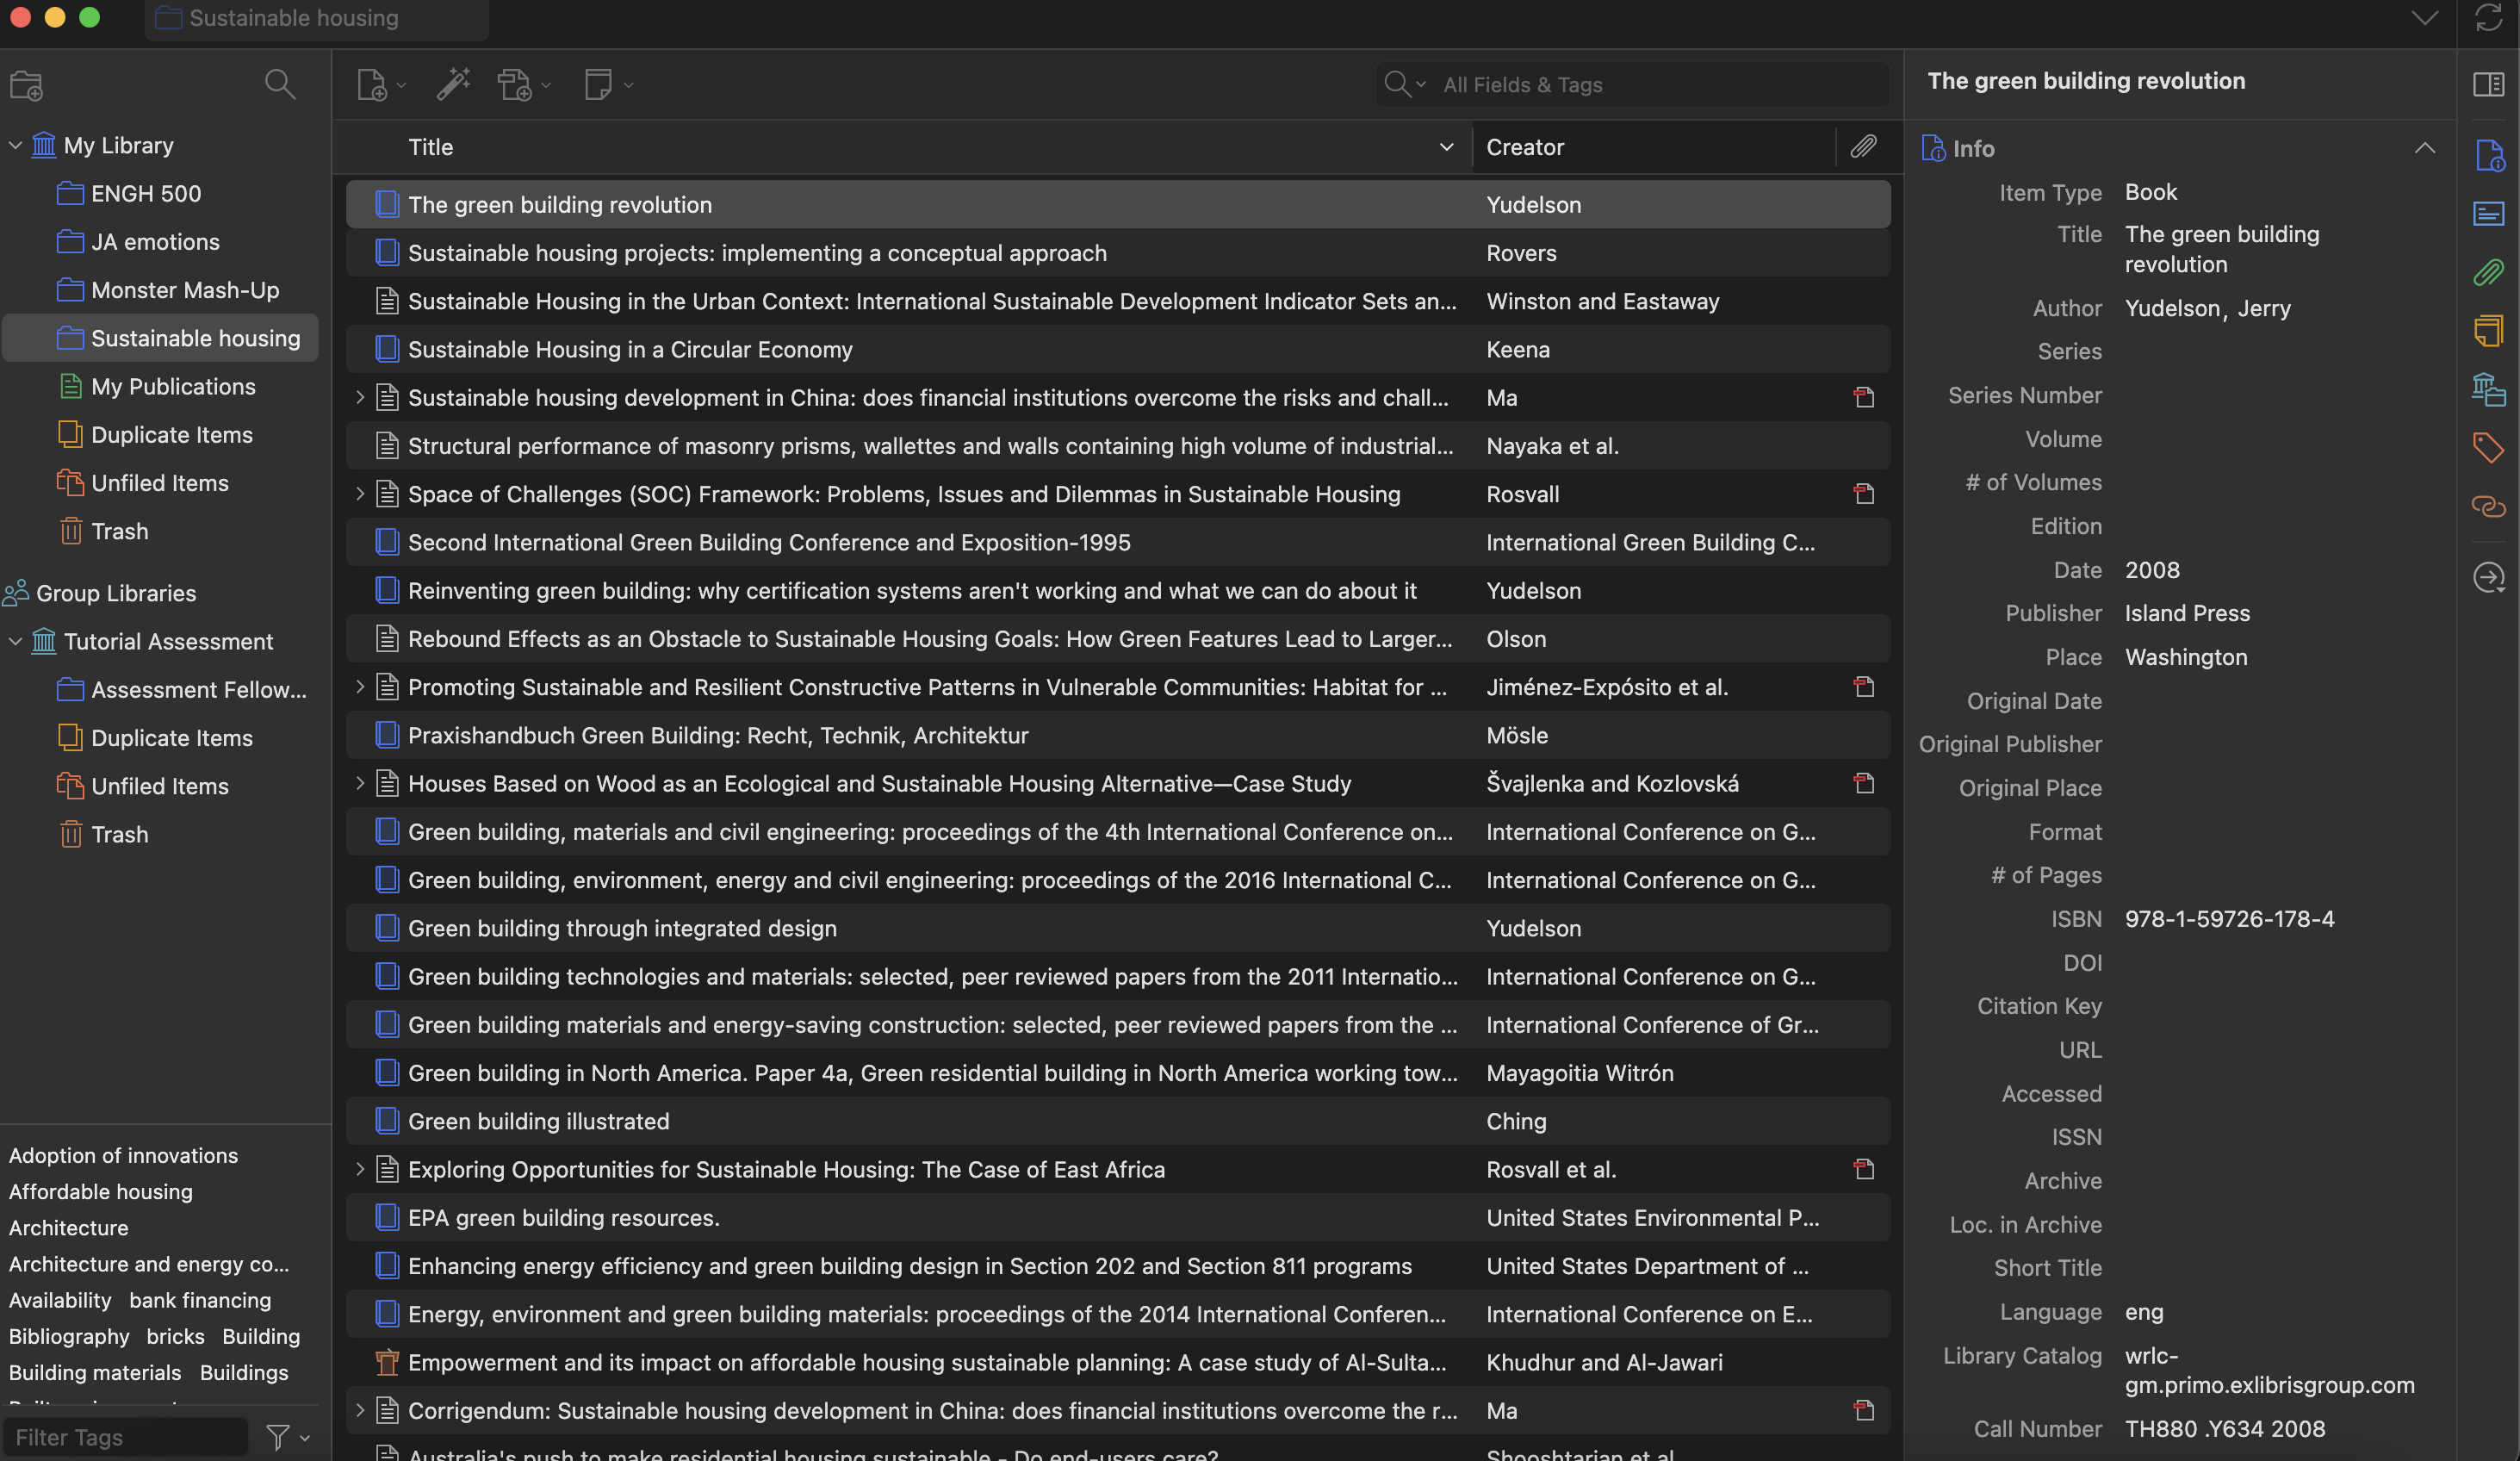Click the New Item toolbar icon
Viewport: 2520px width, 1461px height.
[372, 85]
